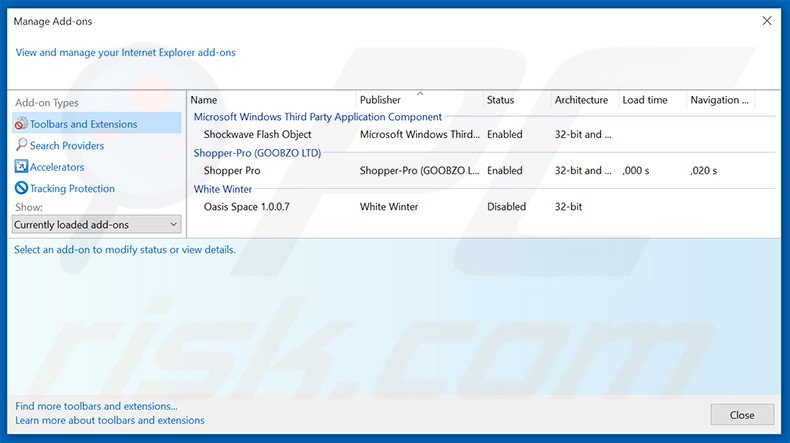Click Microsoft Windows Third... publisher cell
The height and width of the screenshot is (443, 790).
tap(420, 135)
